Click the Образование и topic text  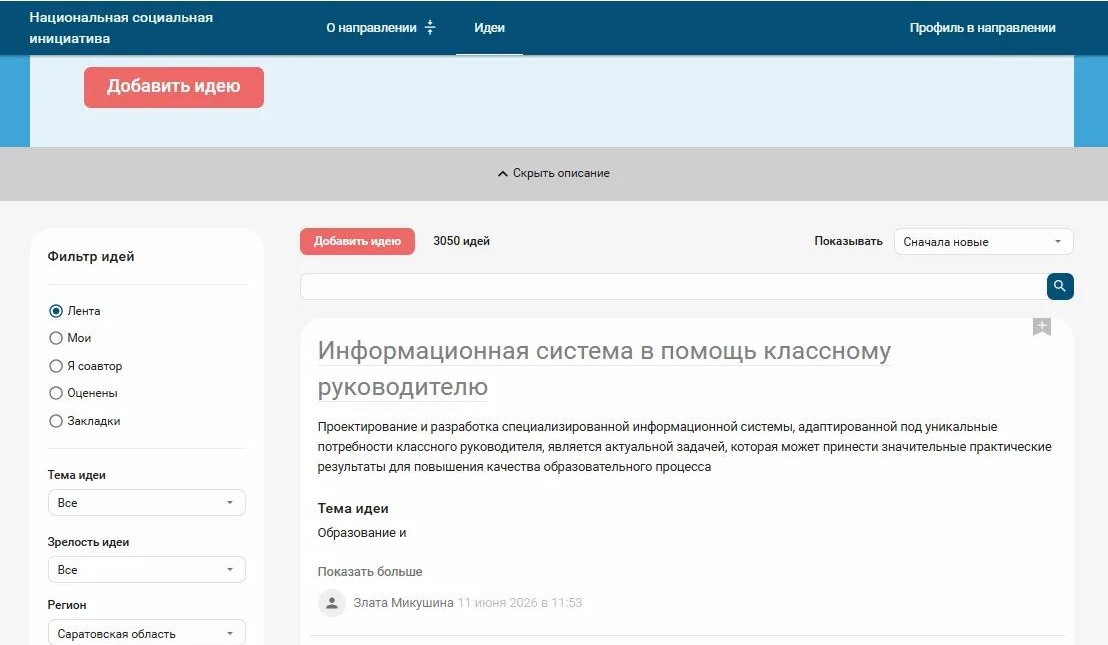[x=362, y=533]
